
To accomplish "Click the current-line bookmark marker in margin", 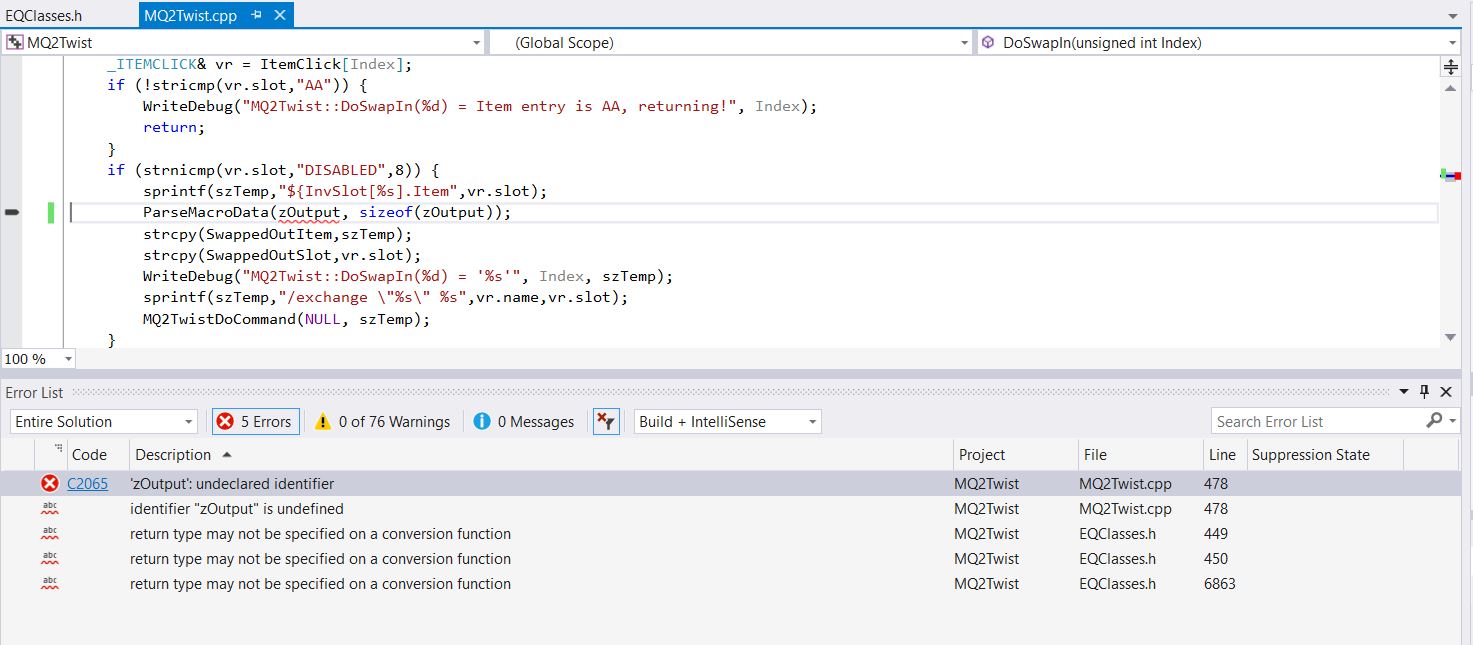I will [x=12, y=212].
